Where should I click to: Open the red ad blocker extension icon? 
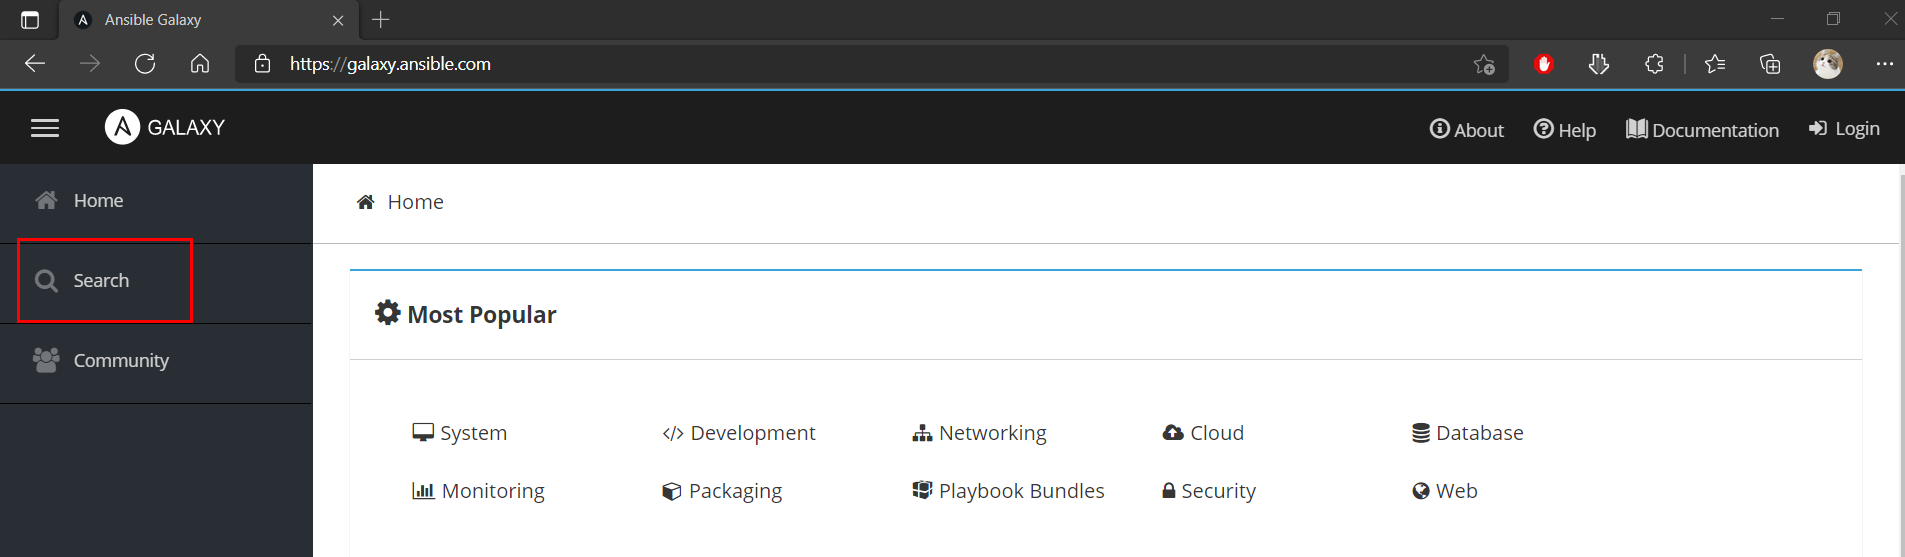[x=1544, y=64]
